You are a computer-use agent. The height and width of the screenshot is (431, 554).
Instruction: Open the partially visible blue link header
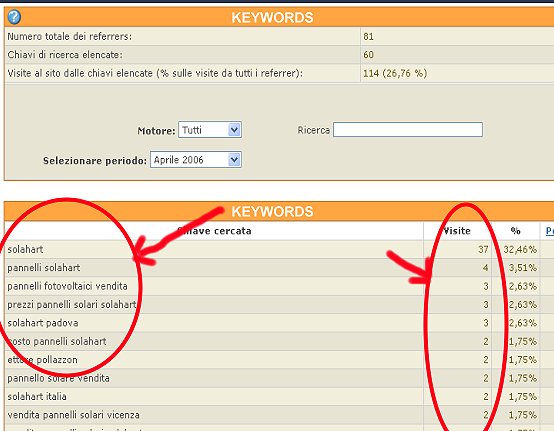[549, 231]
